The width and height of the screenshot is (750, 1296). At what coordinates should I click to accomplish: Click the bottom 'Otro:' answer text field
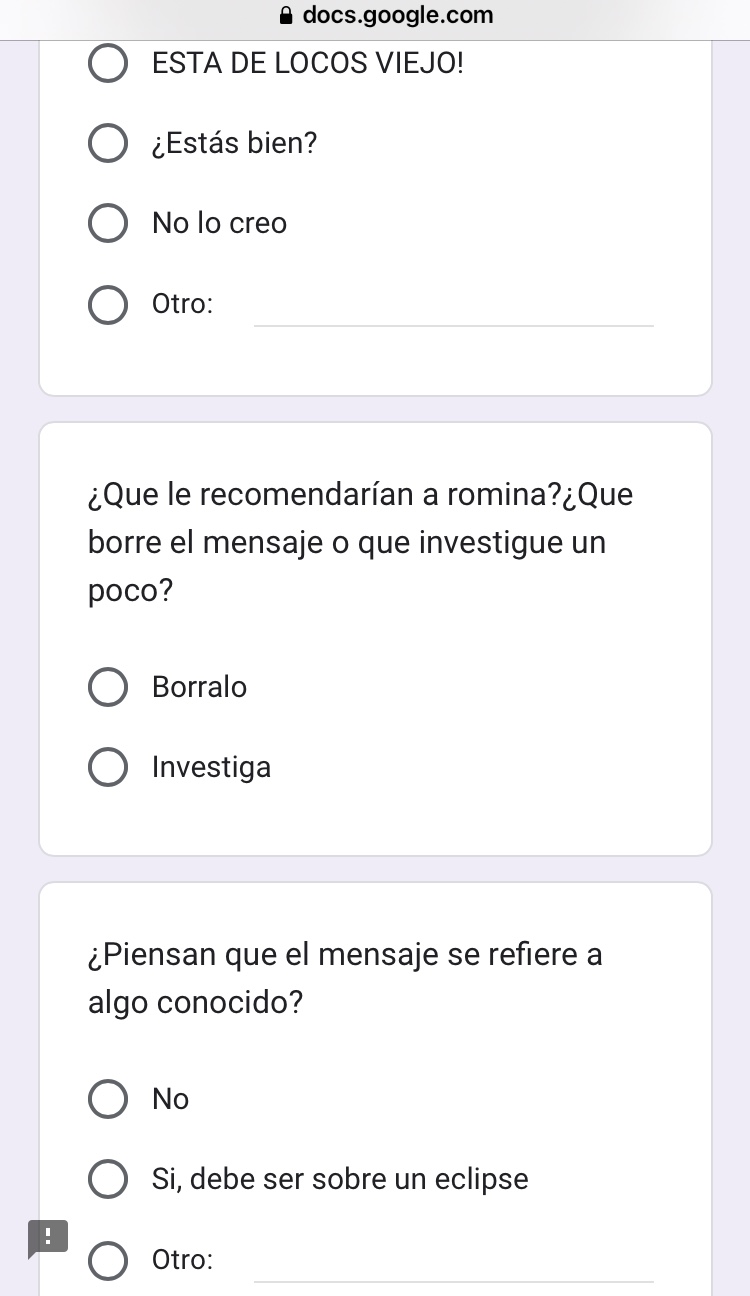coord(454,1264)
